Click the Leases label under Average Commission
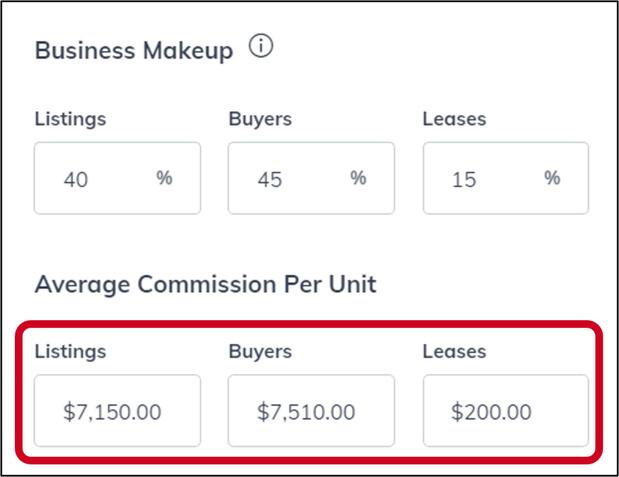The height and width of the screenshot is (477, 619). [454, 352]
